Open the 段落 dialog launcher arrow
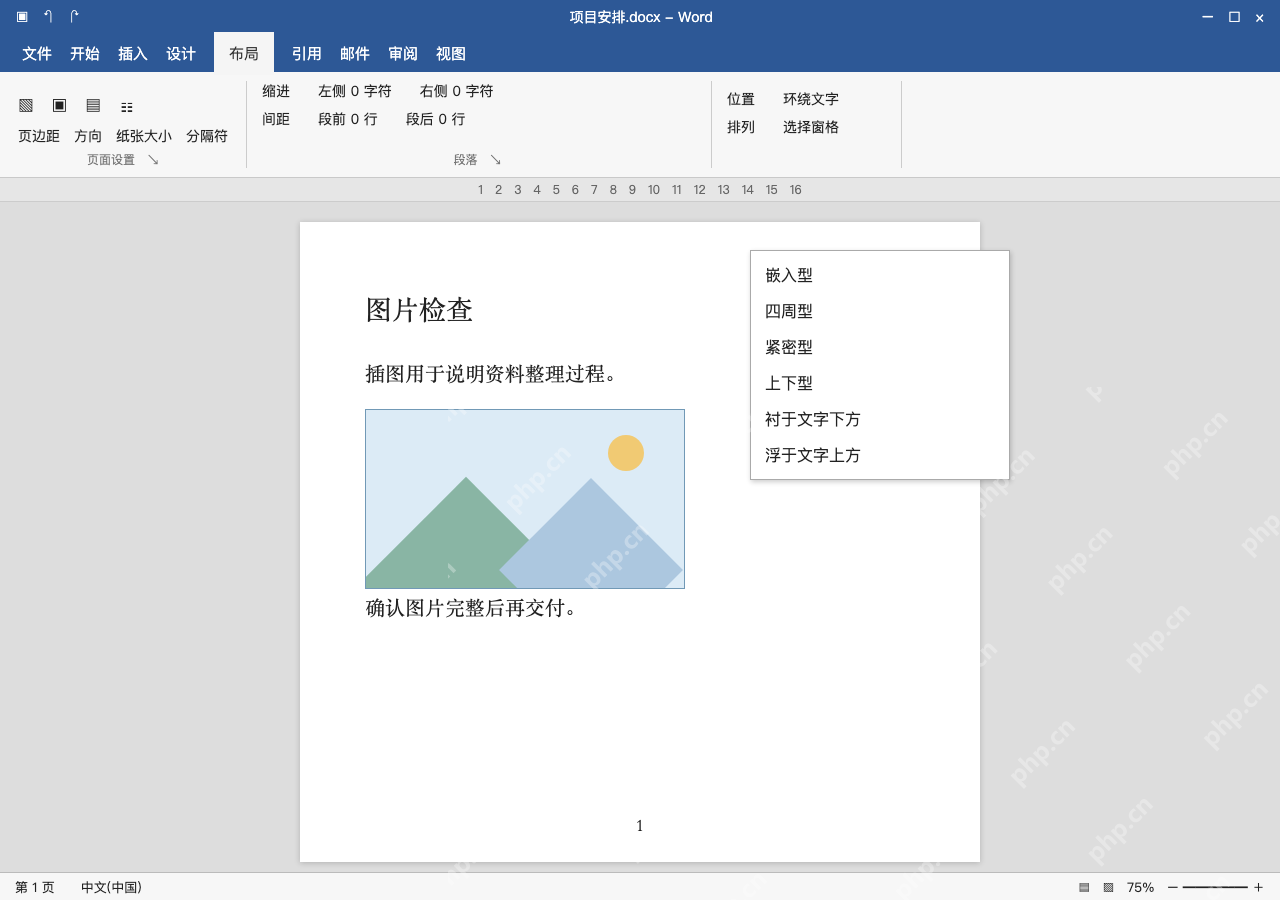1280x900 pixels. [x=495, y=160]
